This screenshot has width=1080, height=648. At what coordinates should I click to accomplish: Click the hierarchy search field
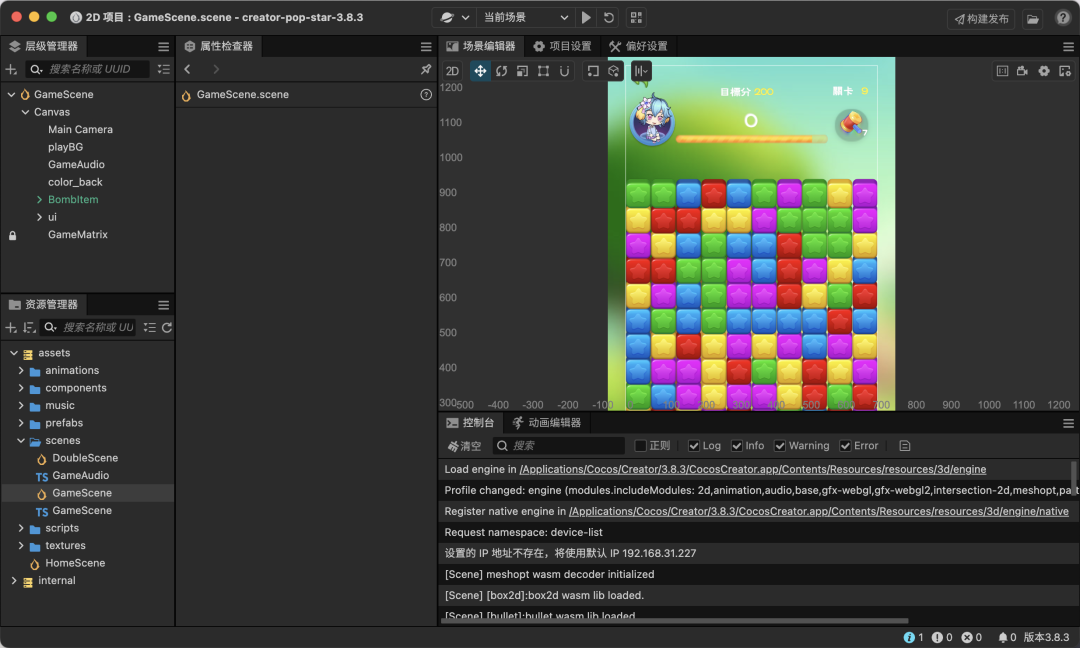[x=88, y=69]
